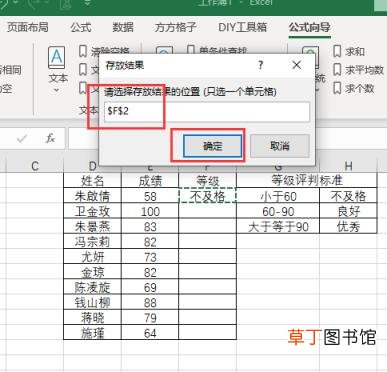Viewport: 387px width, 372px height.
Task: Click the score cell with 100
Action: coord(150,211)
